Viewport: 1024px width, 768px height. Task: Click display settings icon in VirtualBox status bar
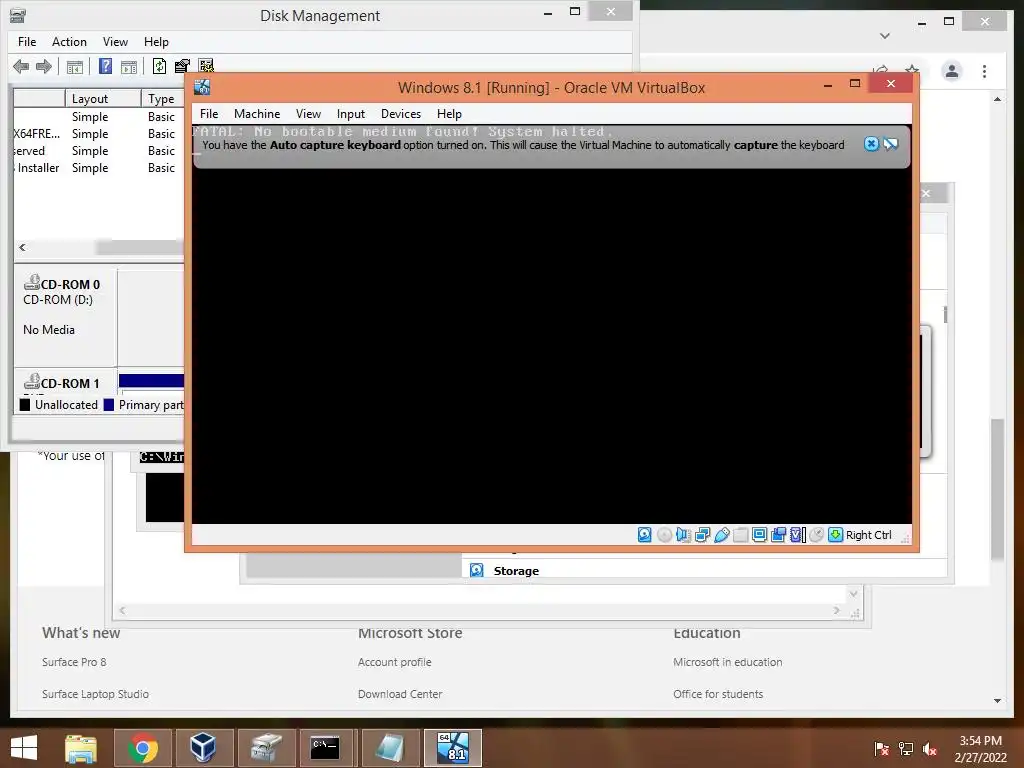pyautogui.click(x=760, y=535)
